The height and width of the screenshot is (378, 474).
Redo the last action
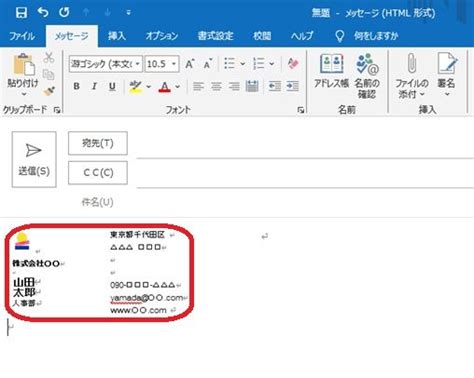point(64,12)
